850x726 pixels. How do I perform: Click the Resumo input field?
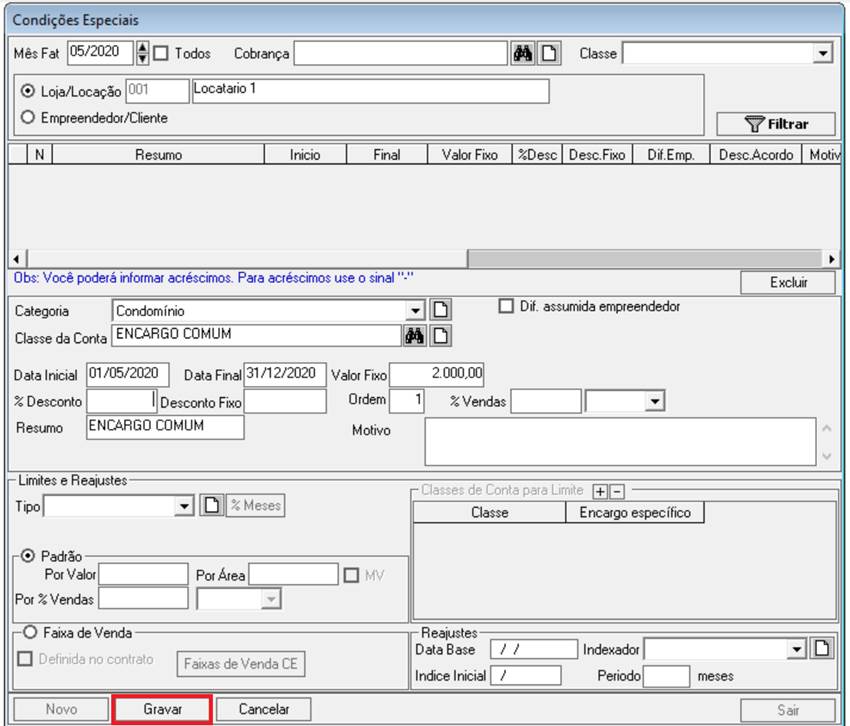point(165,427)
